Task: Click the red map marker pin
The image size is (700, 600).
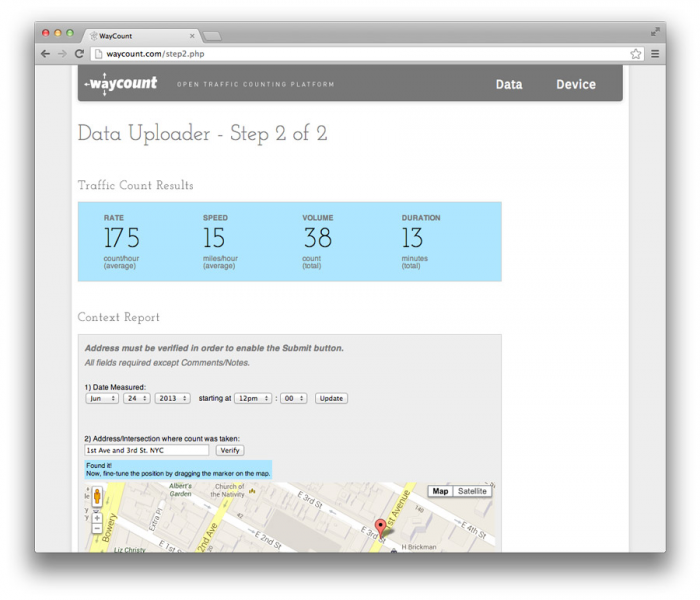Action: [x=380, y=528]
